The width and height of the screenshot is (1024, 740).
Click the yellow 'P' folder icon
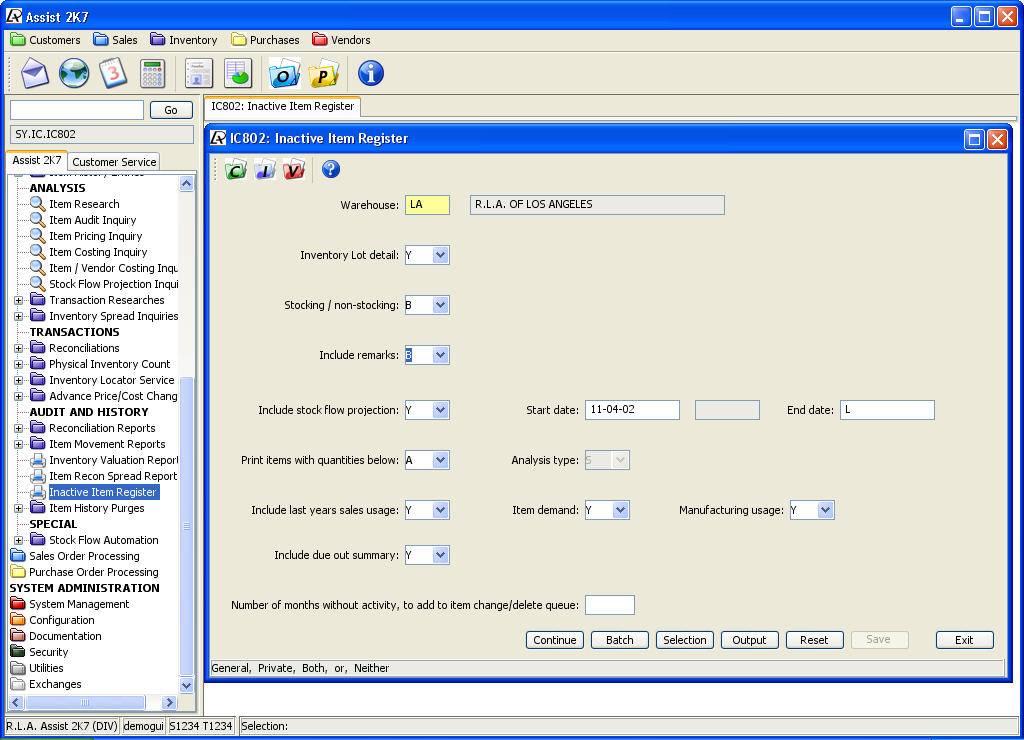323,73
